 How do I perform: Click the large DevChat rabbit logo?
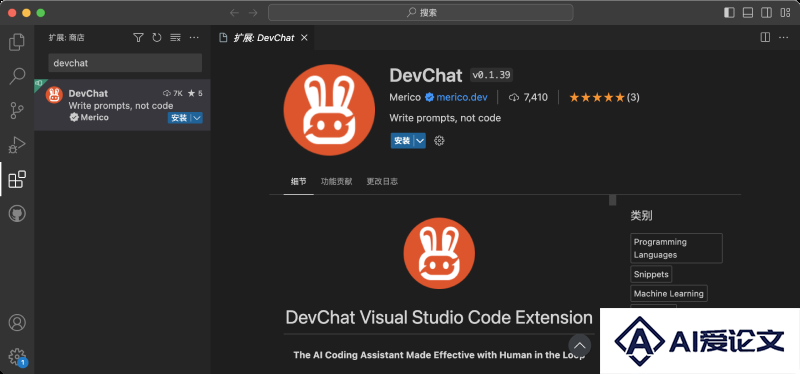(329, 109)
